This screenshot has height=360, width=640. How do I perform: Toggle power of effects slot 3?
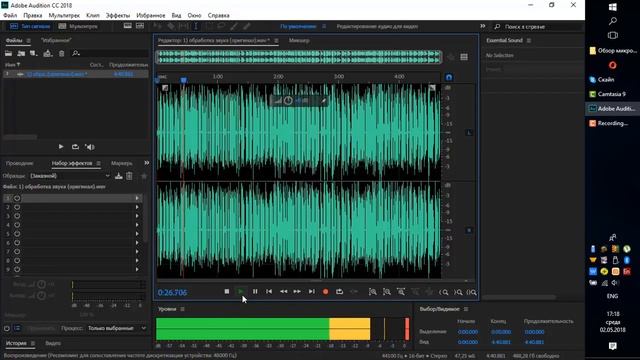point(17,216)
